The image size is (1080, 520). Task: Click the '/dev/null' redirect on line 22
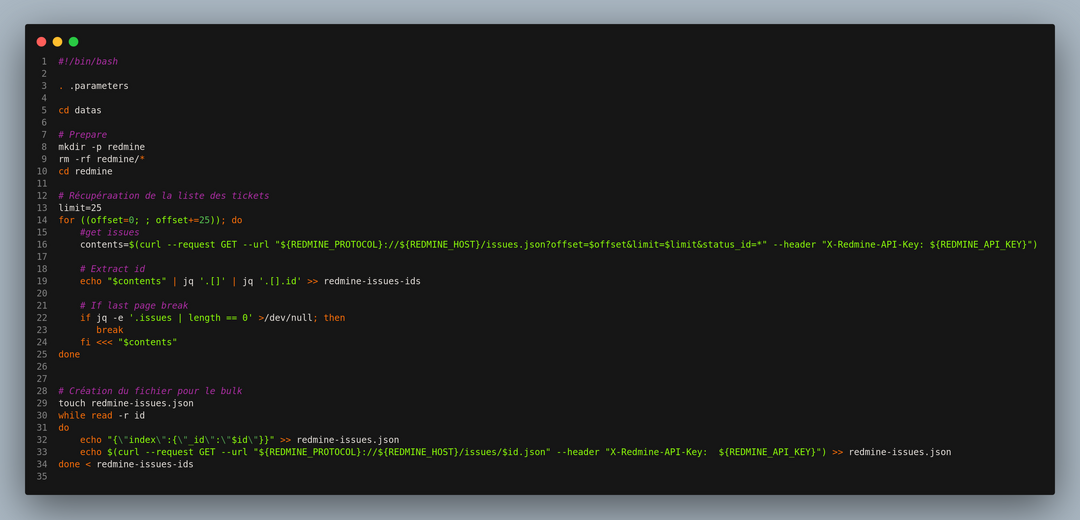tap(290, 318)
